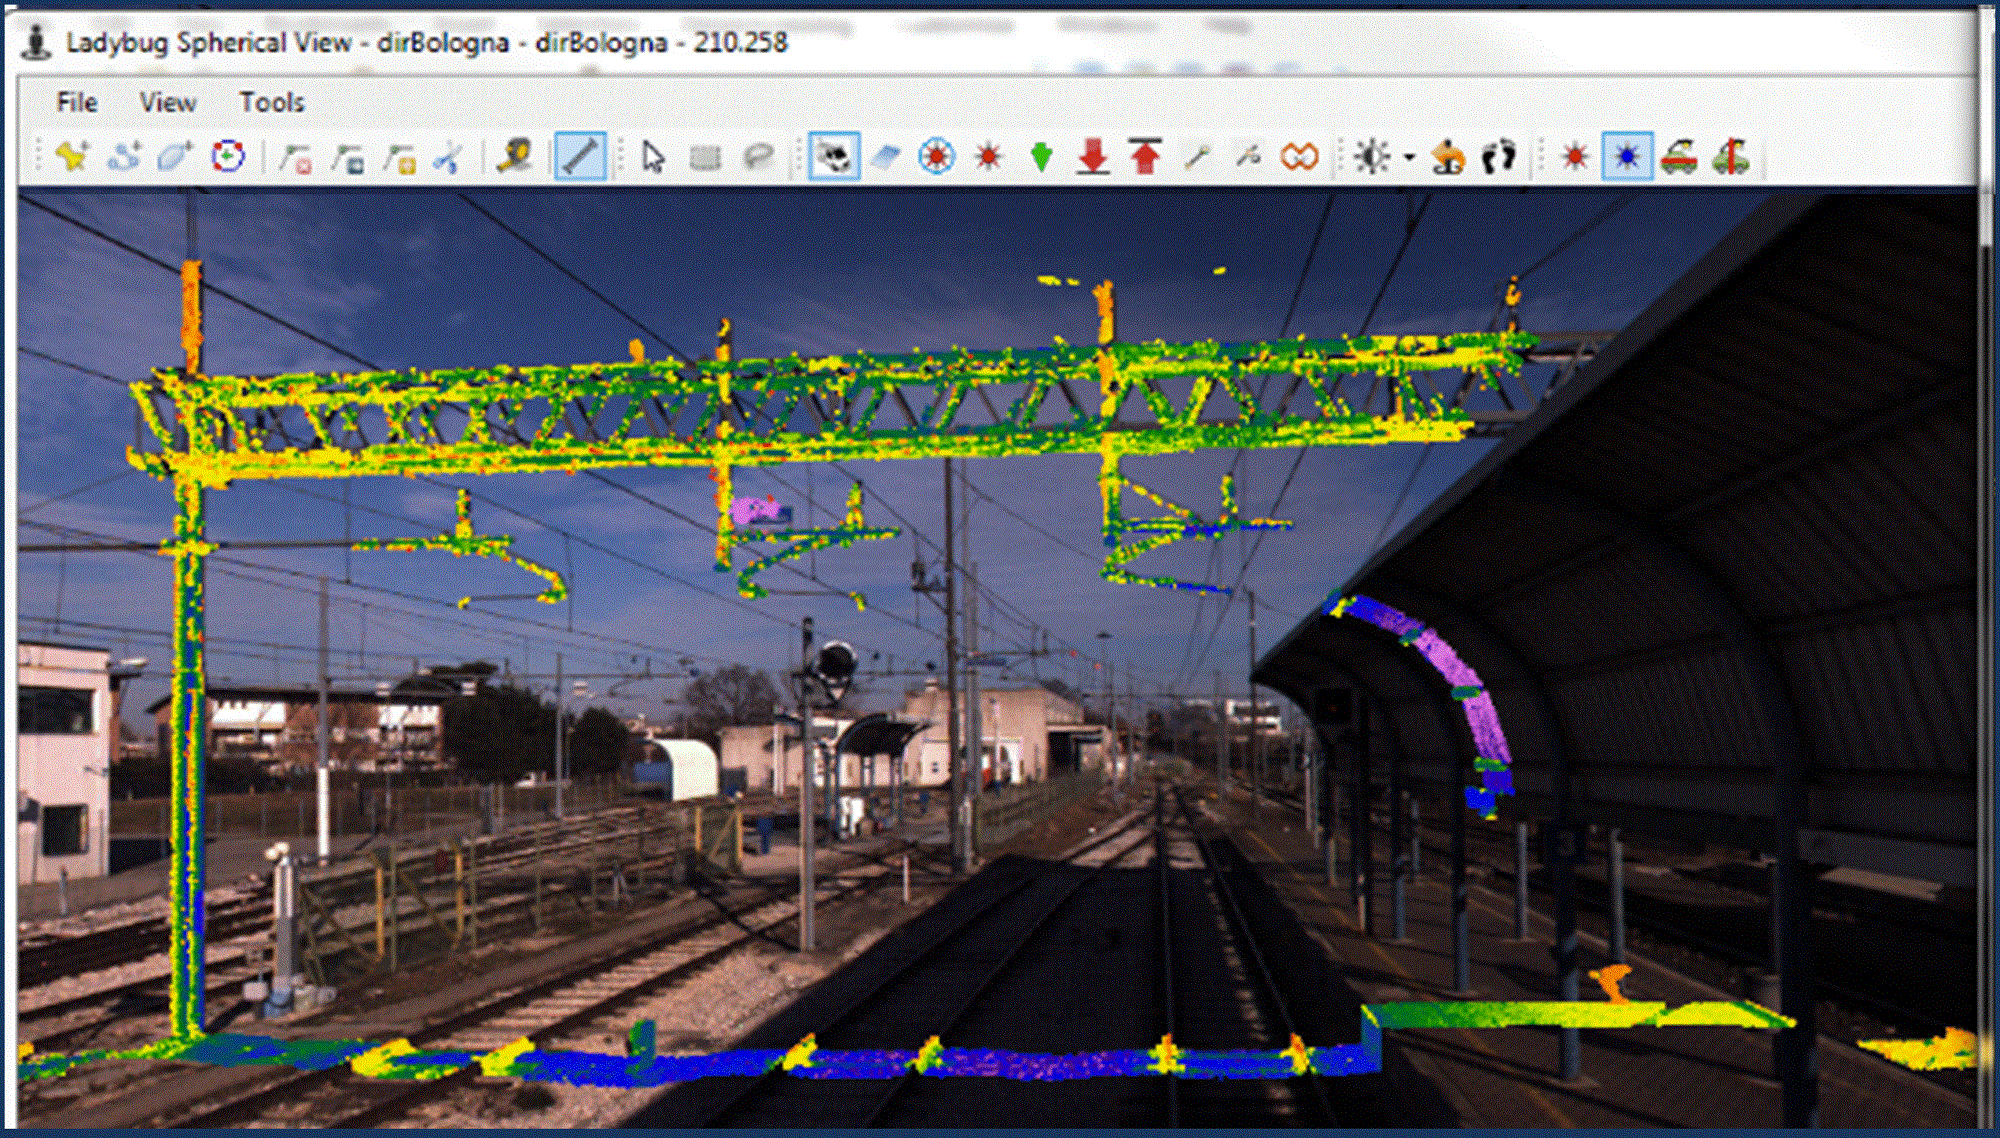
Task: Click the scissors cut tool icon
Action: [449, 158]
